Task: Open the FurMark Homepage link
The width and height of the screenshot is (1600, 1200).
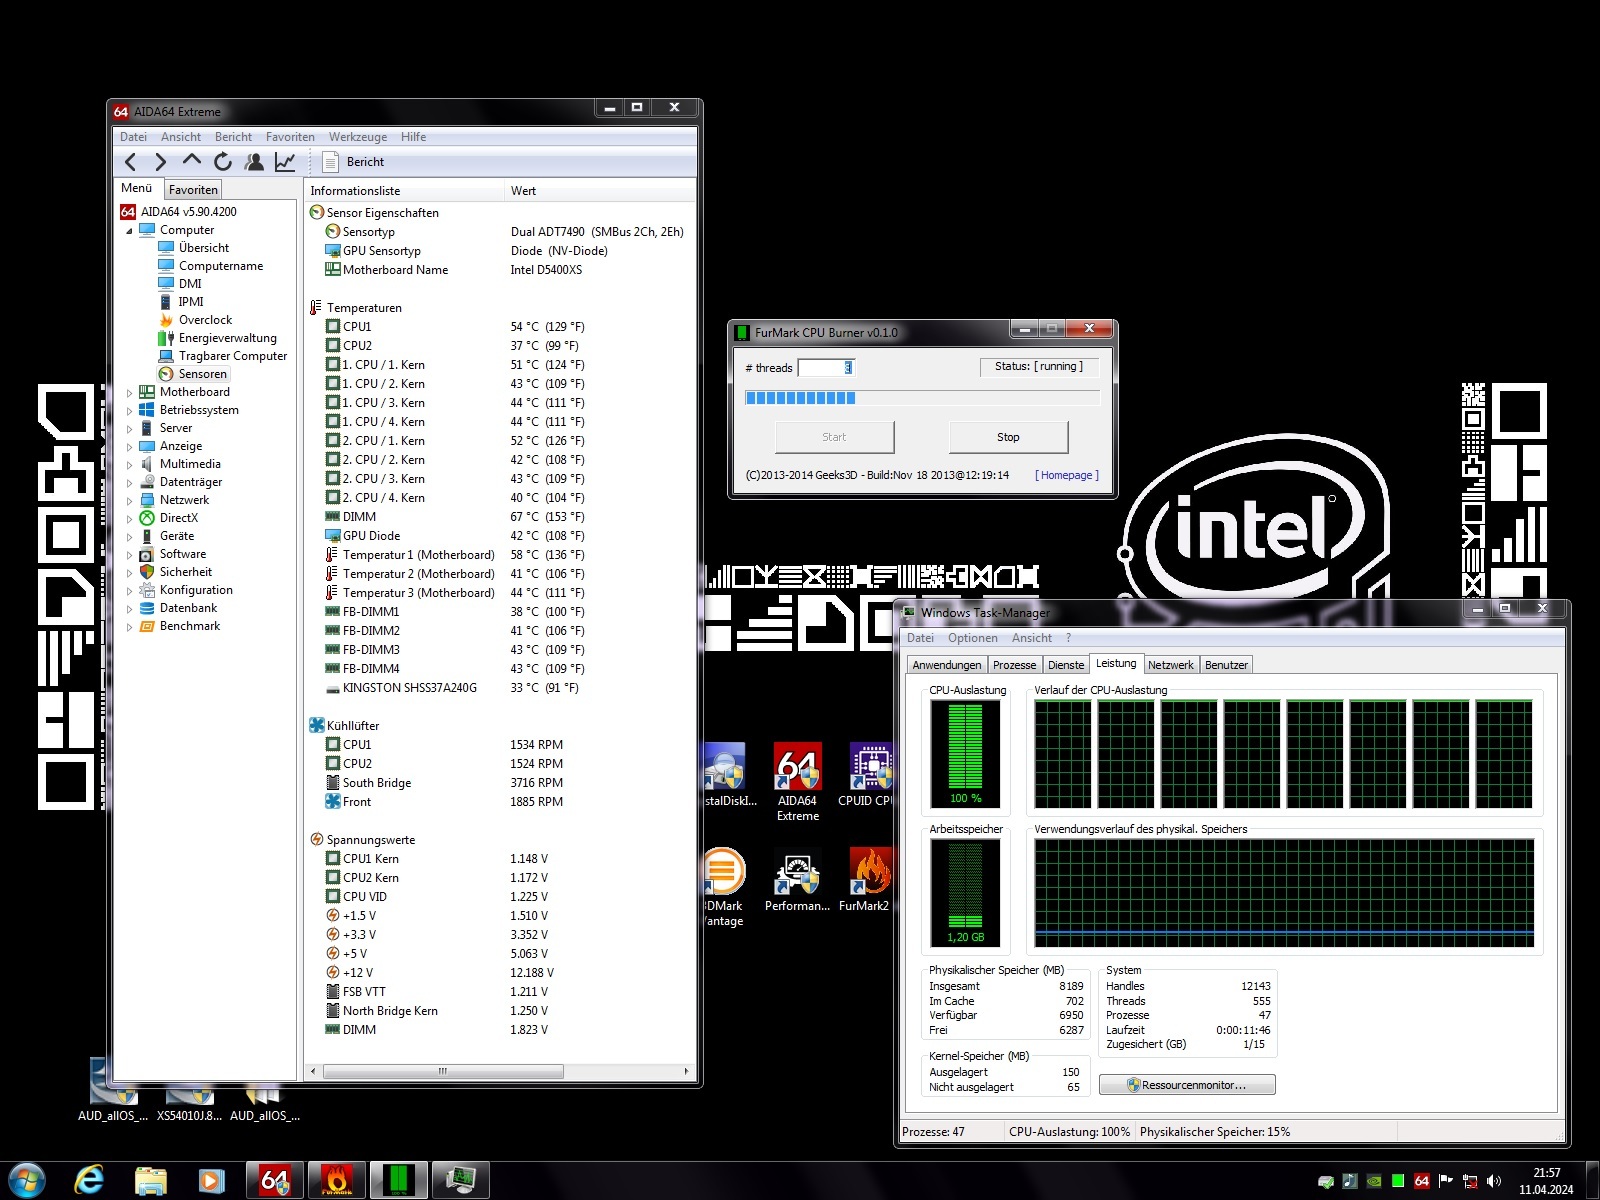Action: point(1066,475)
